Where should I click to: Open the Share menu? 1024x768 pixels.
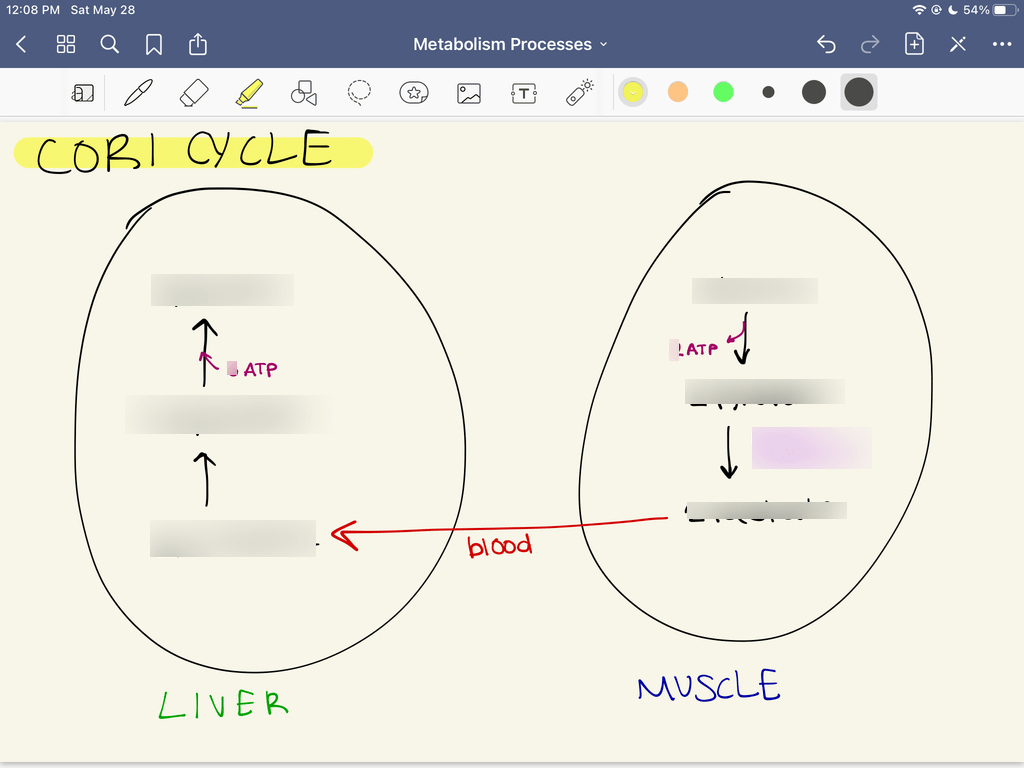tap(197, 44)
